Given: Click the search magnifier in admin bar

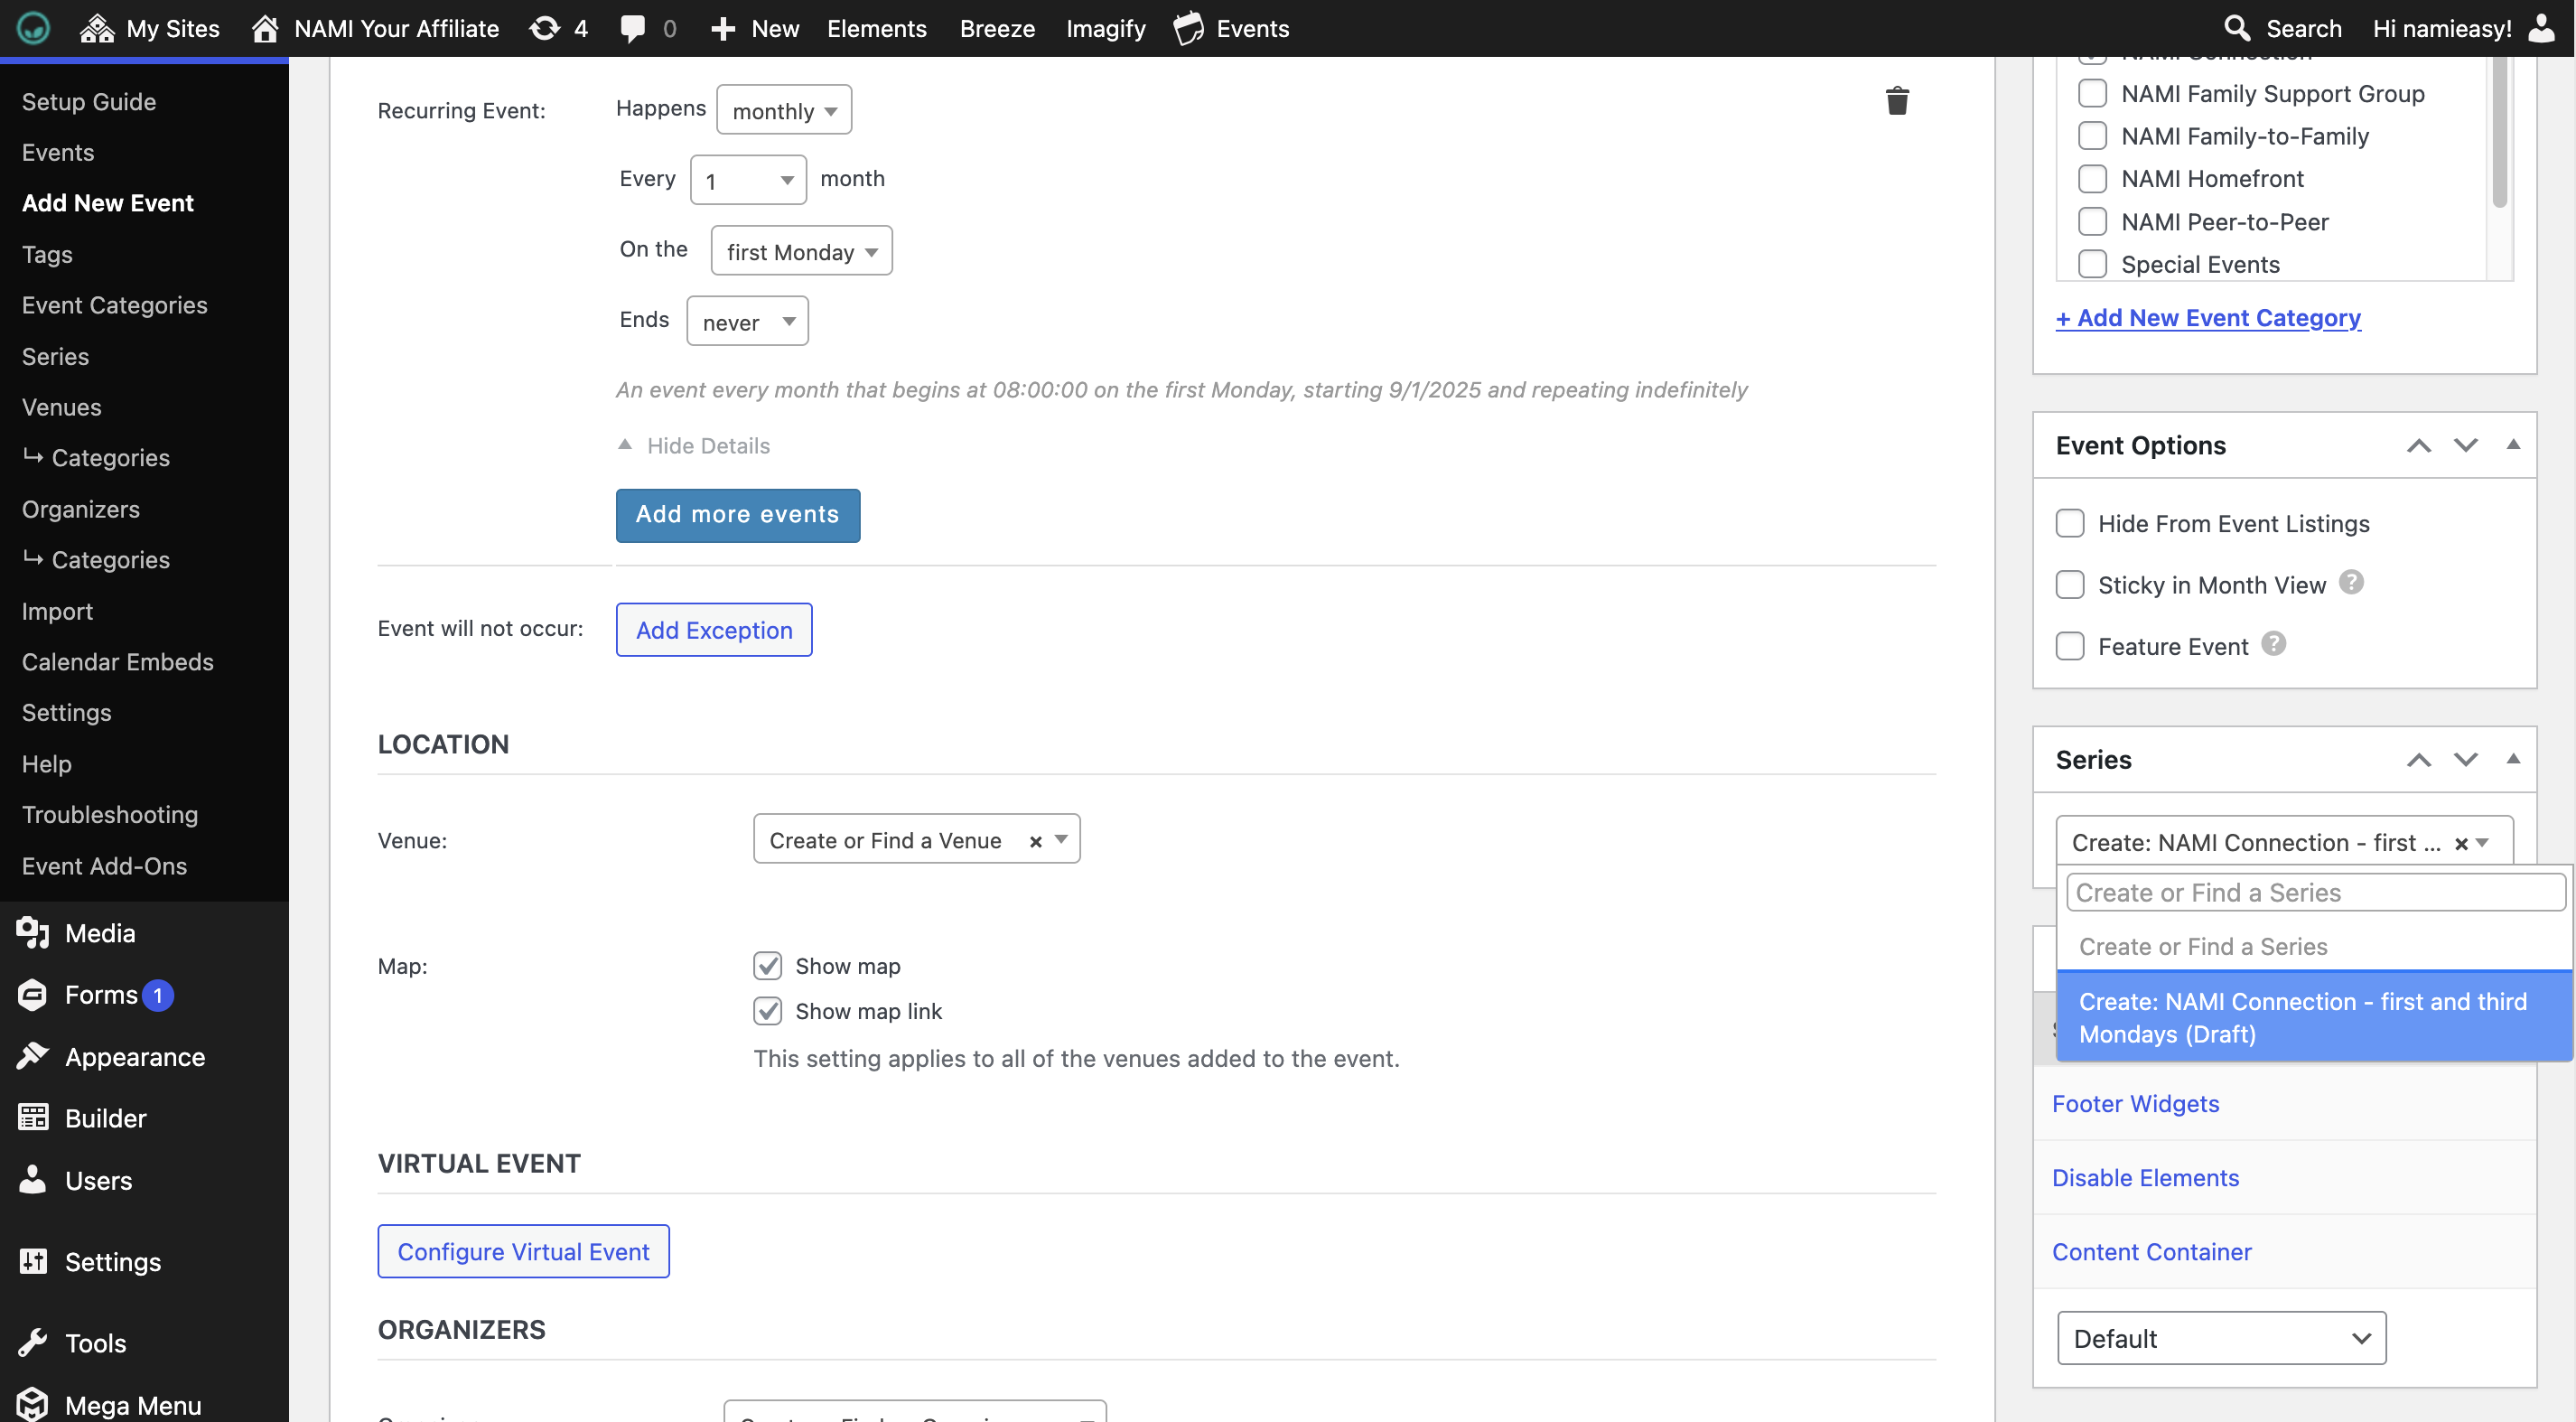Looking at the screenshot, I should point(2236,28).
